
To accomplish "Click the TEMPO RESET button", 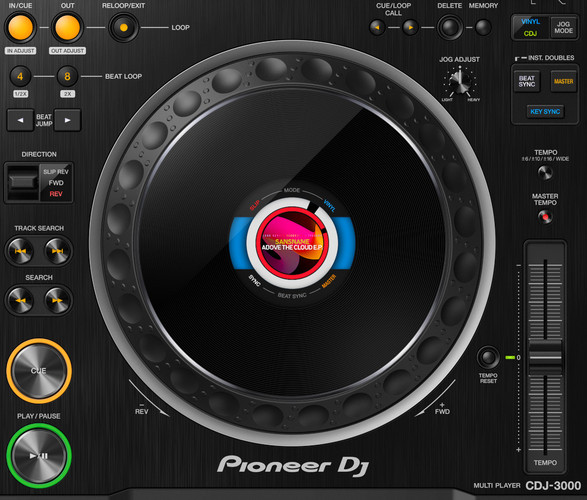I will click(488, 357).
